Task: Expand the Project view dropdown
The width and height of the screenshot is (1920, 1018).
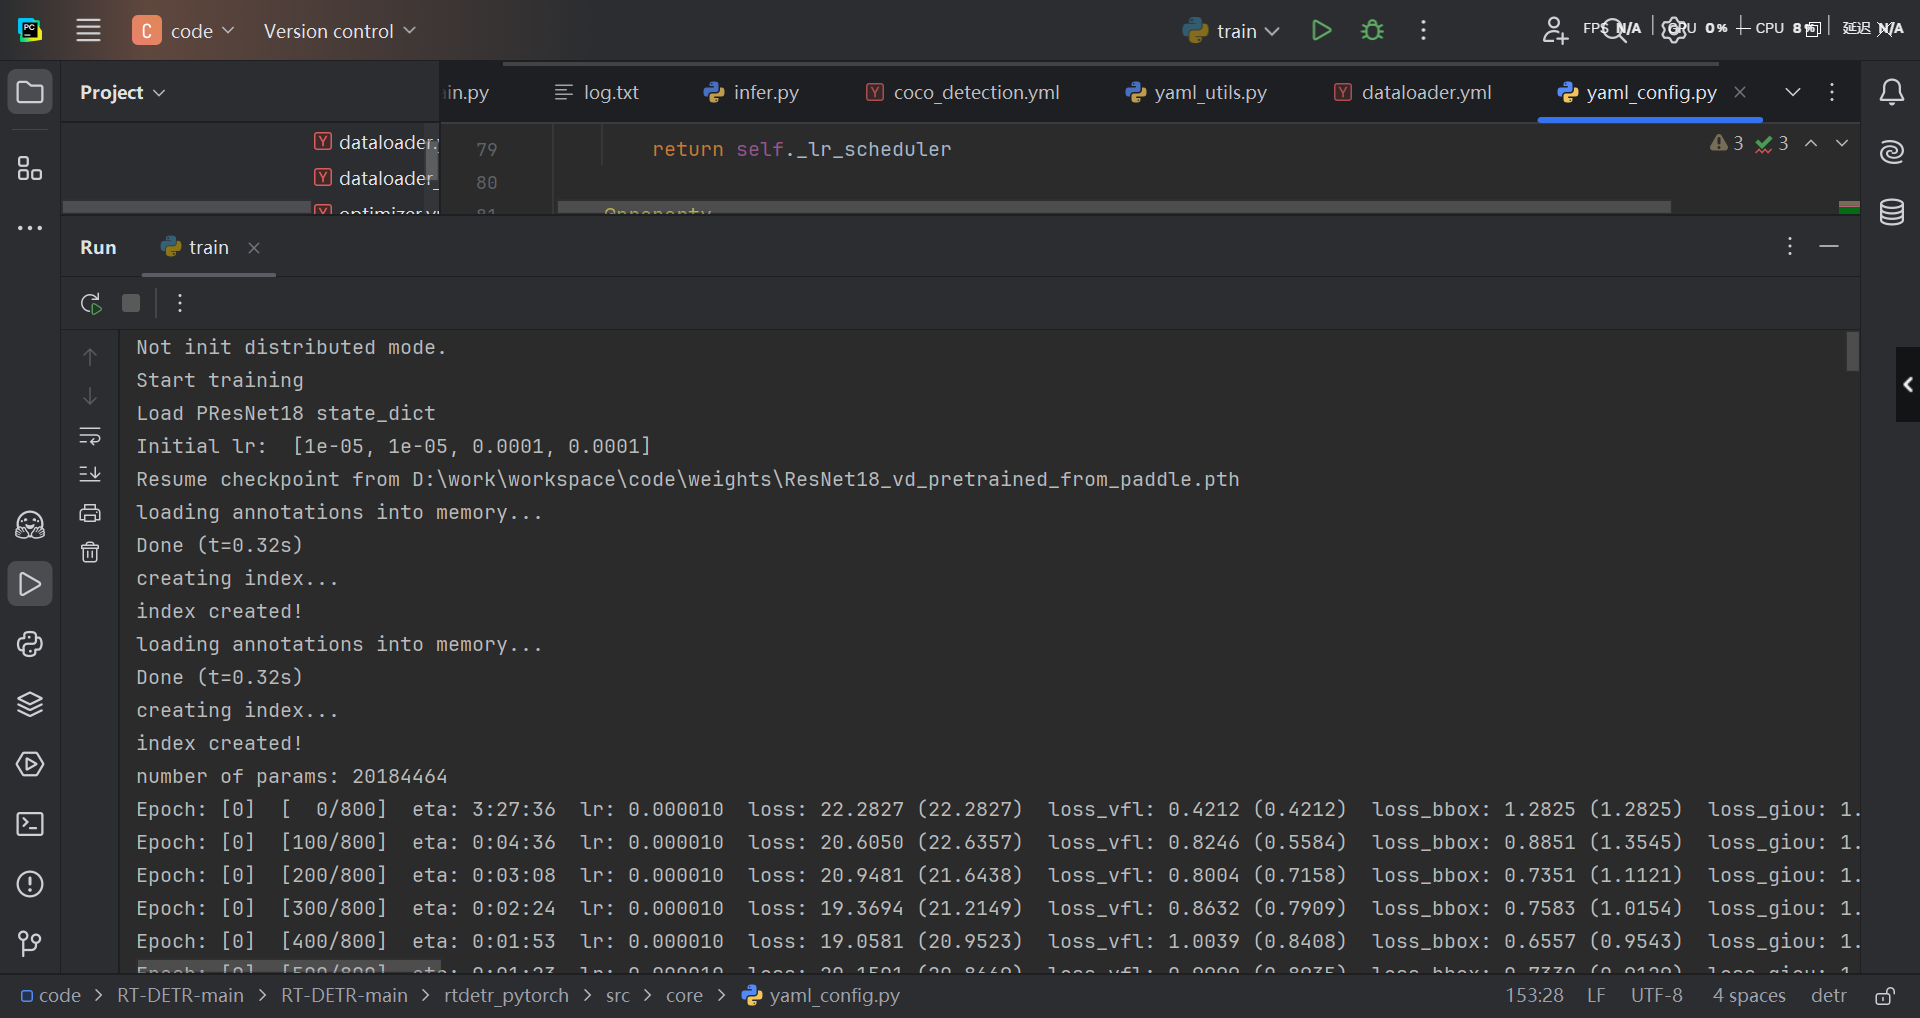Action: tap(122, 93)
